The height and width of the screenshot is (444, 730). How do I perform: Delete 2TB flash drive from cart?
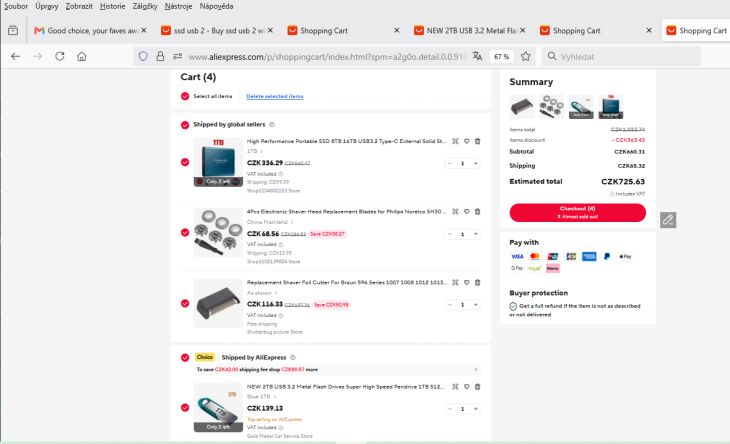(478, 387)
